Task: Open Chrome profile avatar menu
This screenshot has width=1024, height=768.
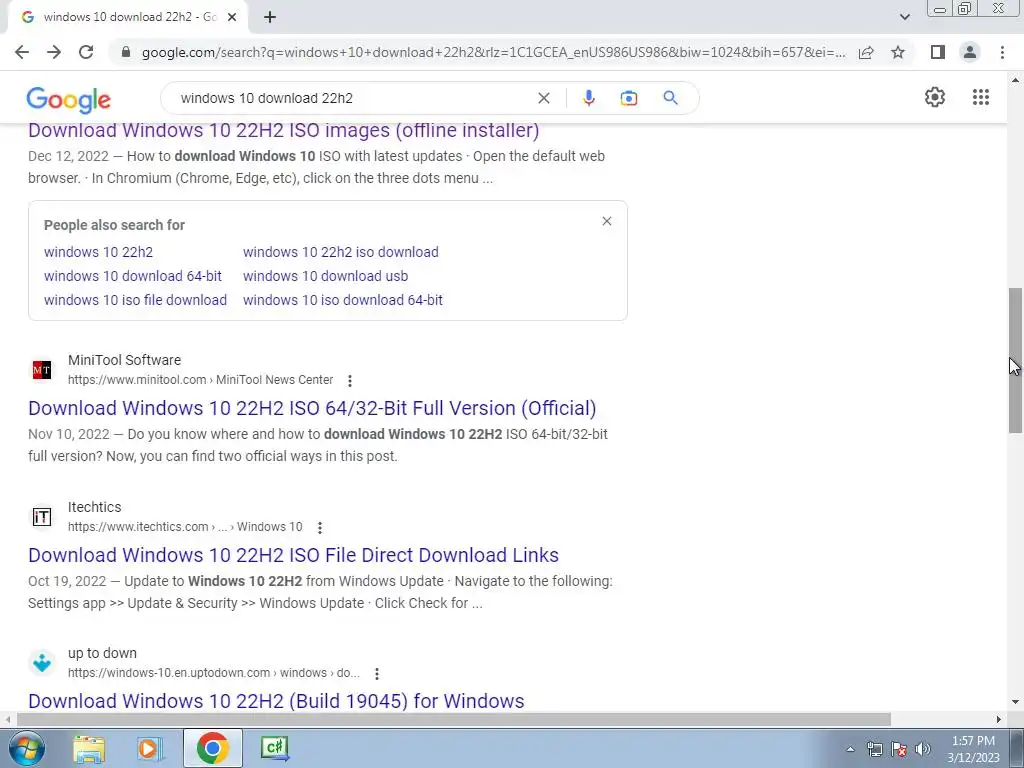Action: click(970, 52)
